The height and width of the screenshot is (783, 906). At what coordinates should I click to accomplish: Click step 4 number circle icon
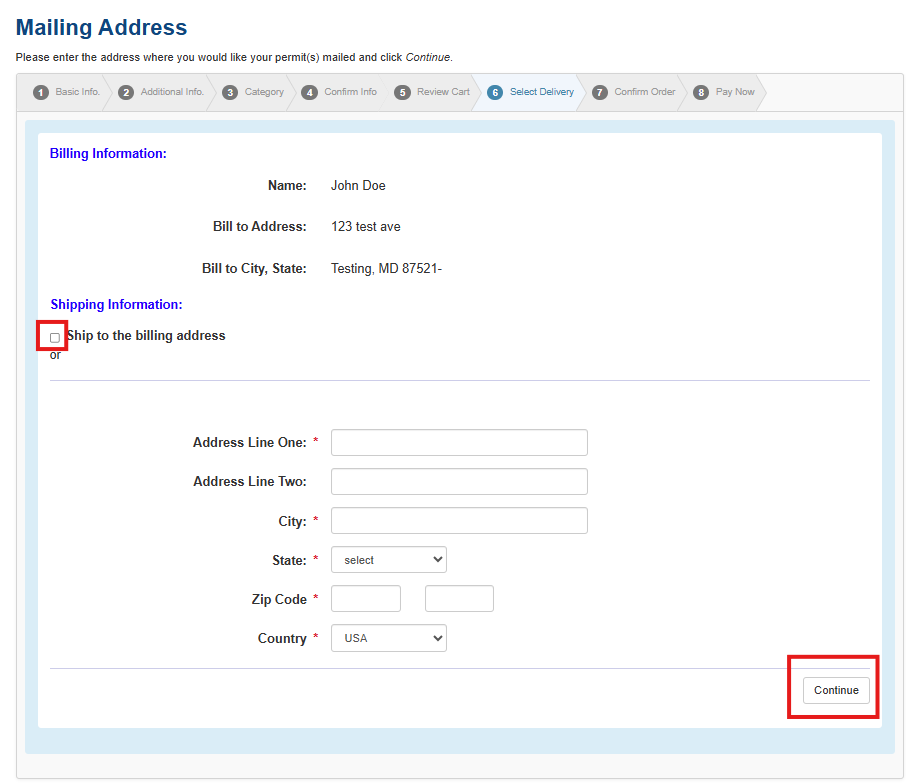click(x=309, y=93)
